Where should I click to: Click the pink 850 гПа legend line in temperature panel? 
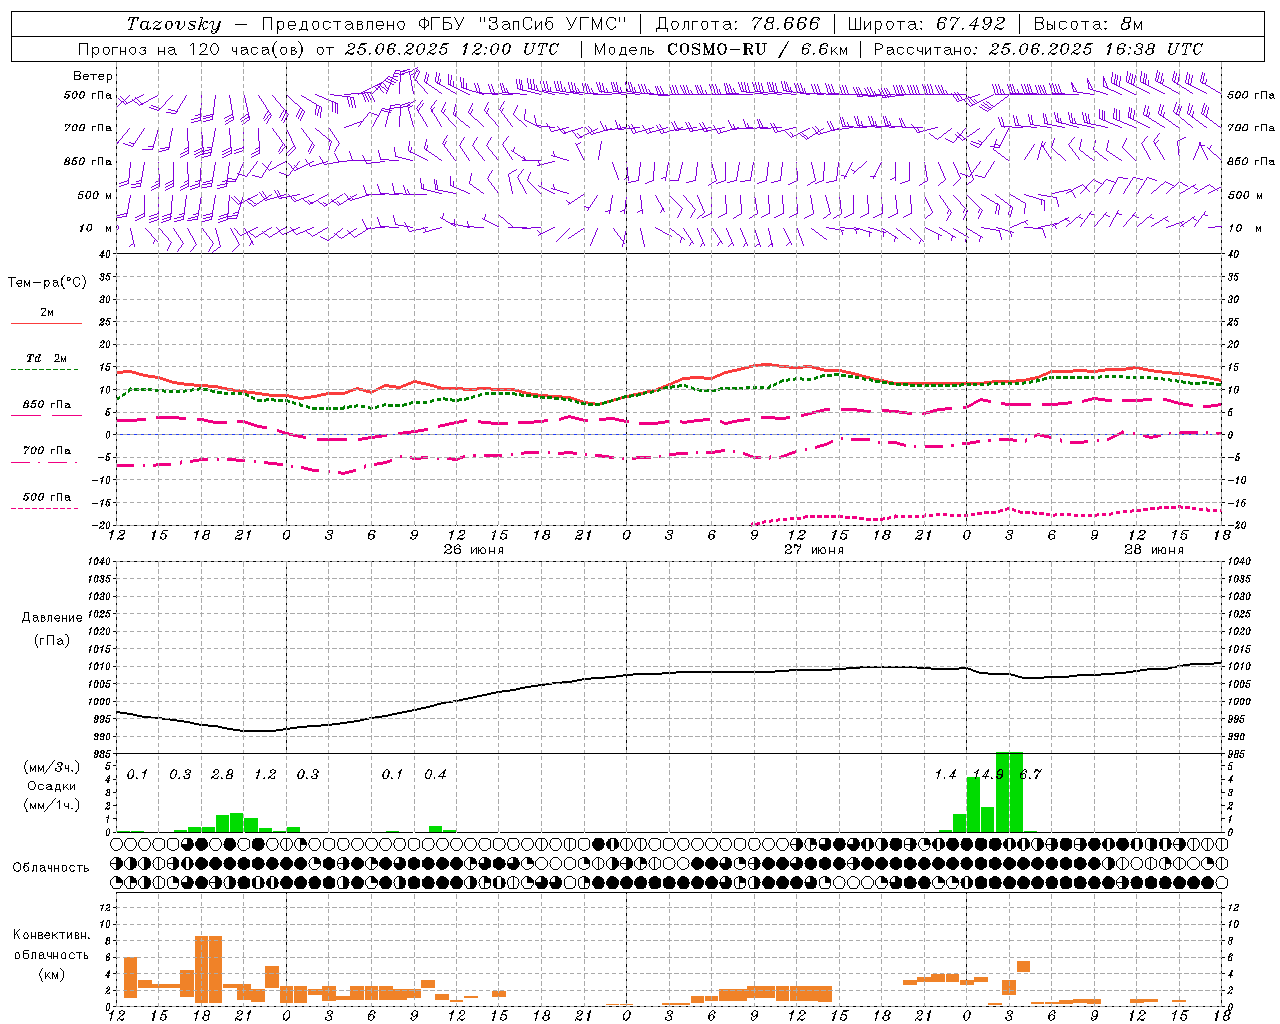click(44, 416)
